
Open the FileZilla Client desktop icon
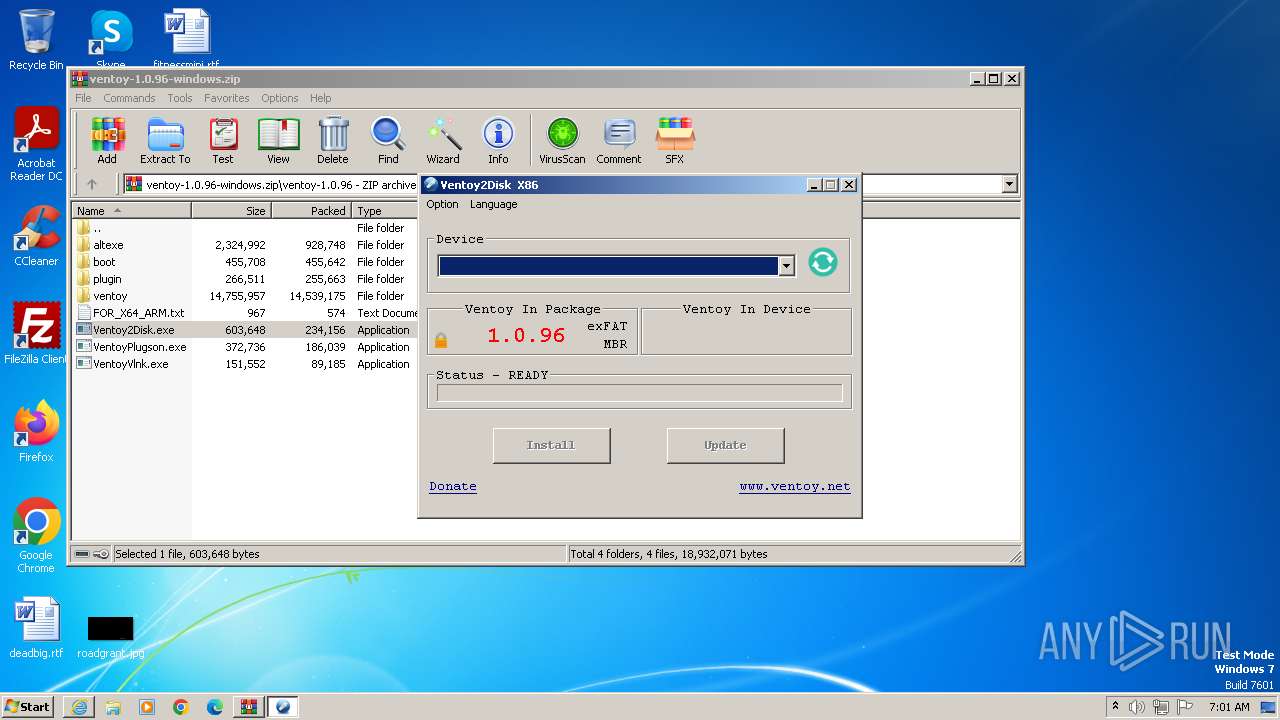tap(36, 334)
